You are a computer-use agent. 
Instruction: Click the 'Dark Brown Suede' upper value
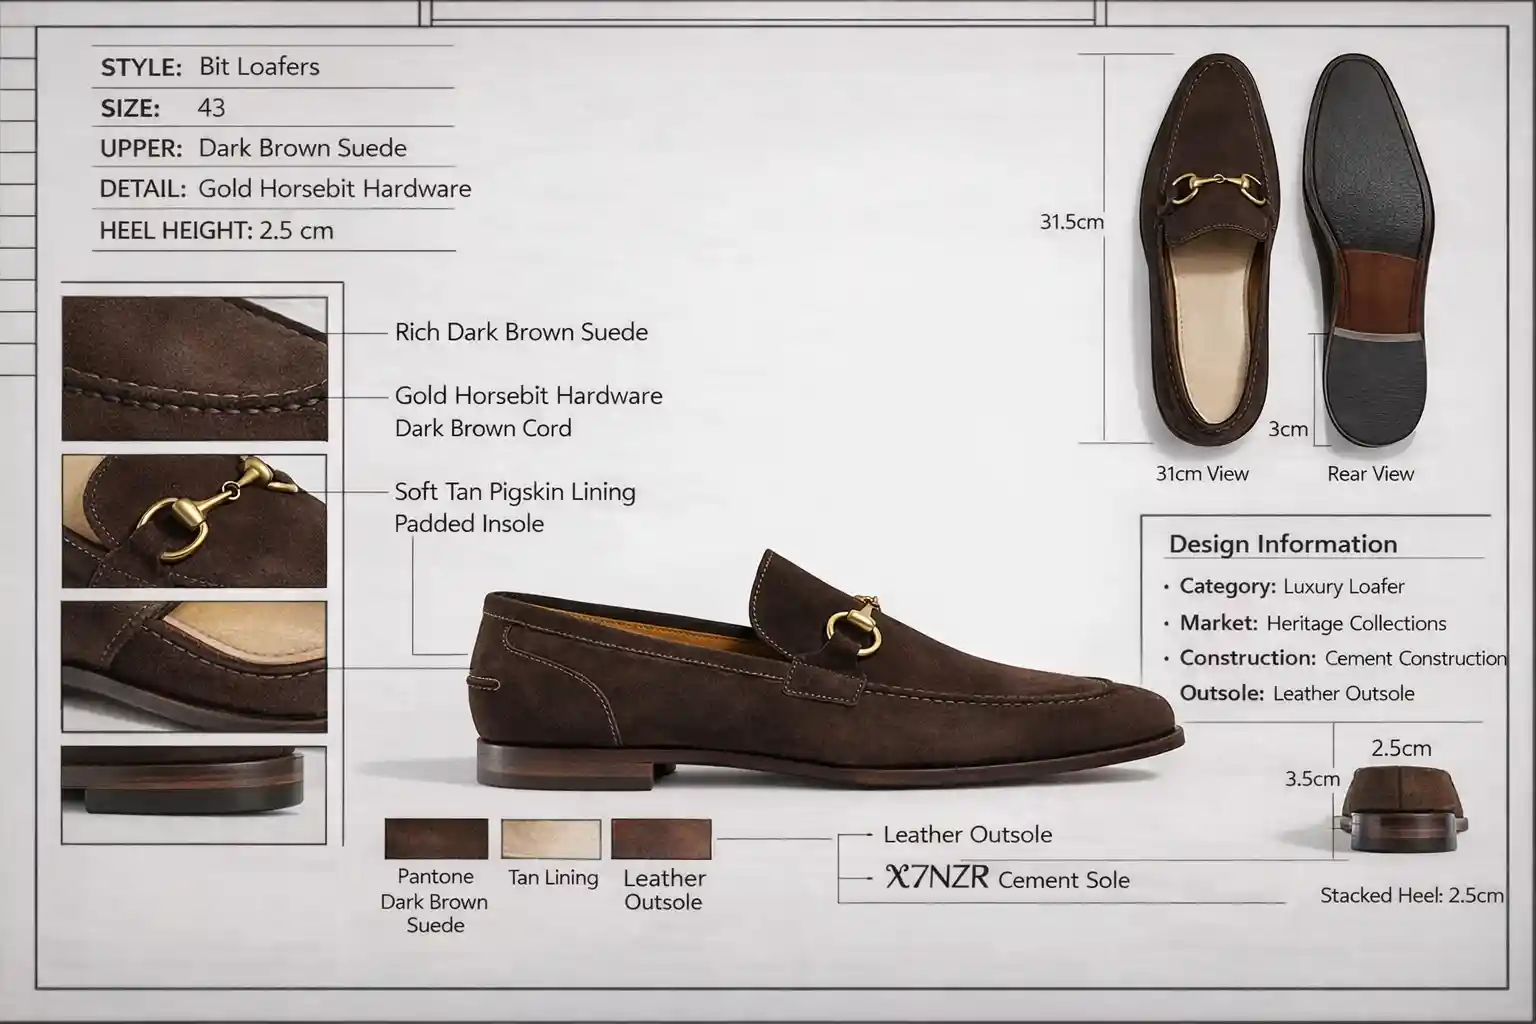302,148
